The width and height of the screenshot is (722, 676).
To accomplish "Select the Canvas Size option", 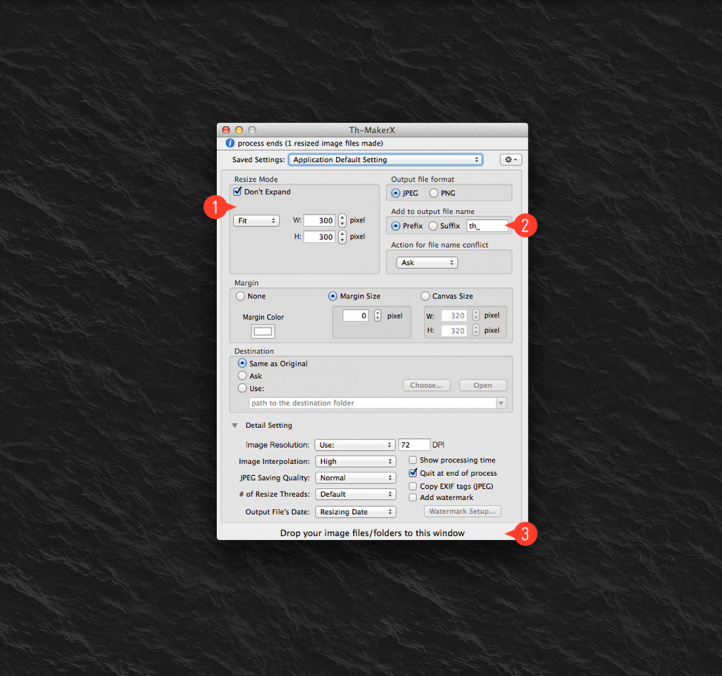I will [x=425, y=296].
